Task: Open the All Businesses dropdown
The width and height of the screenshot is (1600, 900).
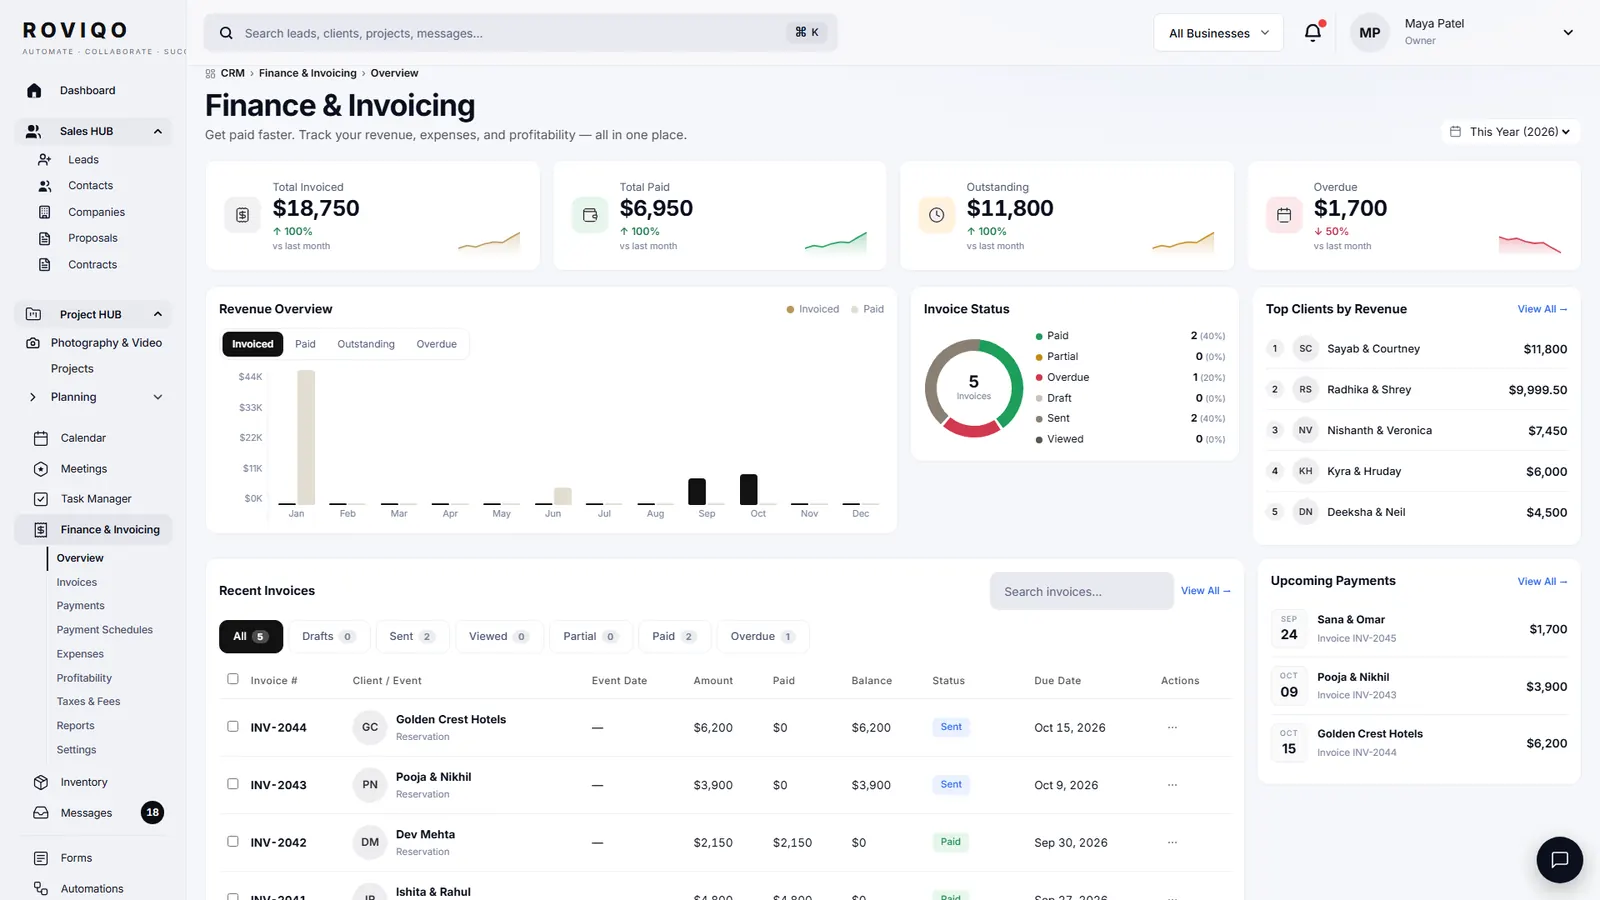Action: click(x=1218, y=33)
